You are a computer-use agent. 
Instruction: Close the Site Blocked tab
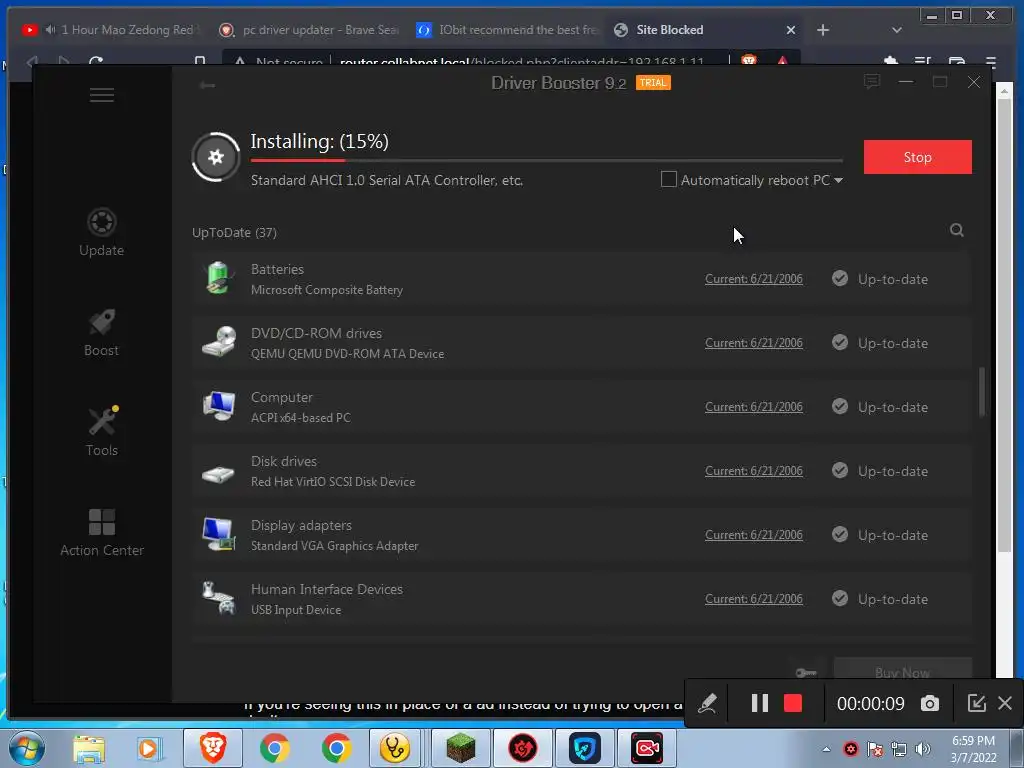pos(791,30)
